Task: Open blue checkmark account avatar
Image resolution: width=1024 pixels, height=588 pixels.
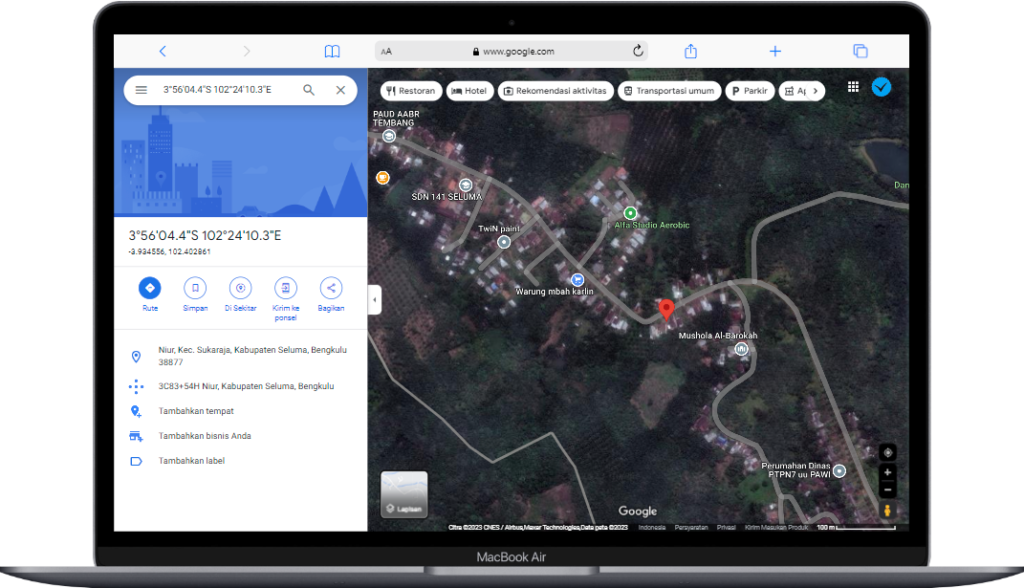Action: [x=881, y=87]
